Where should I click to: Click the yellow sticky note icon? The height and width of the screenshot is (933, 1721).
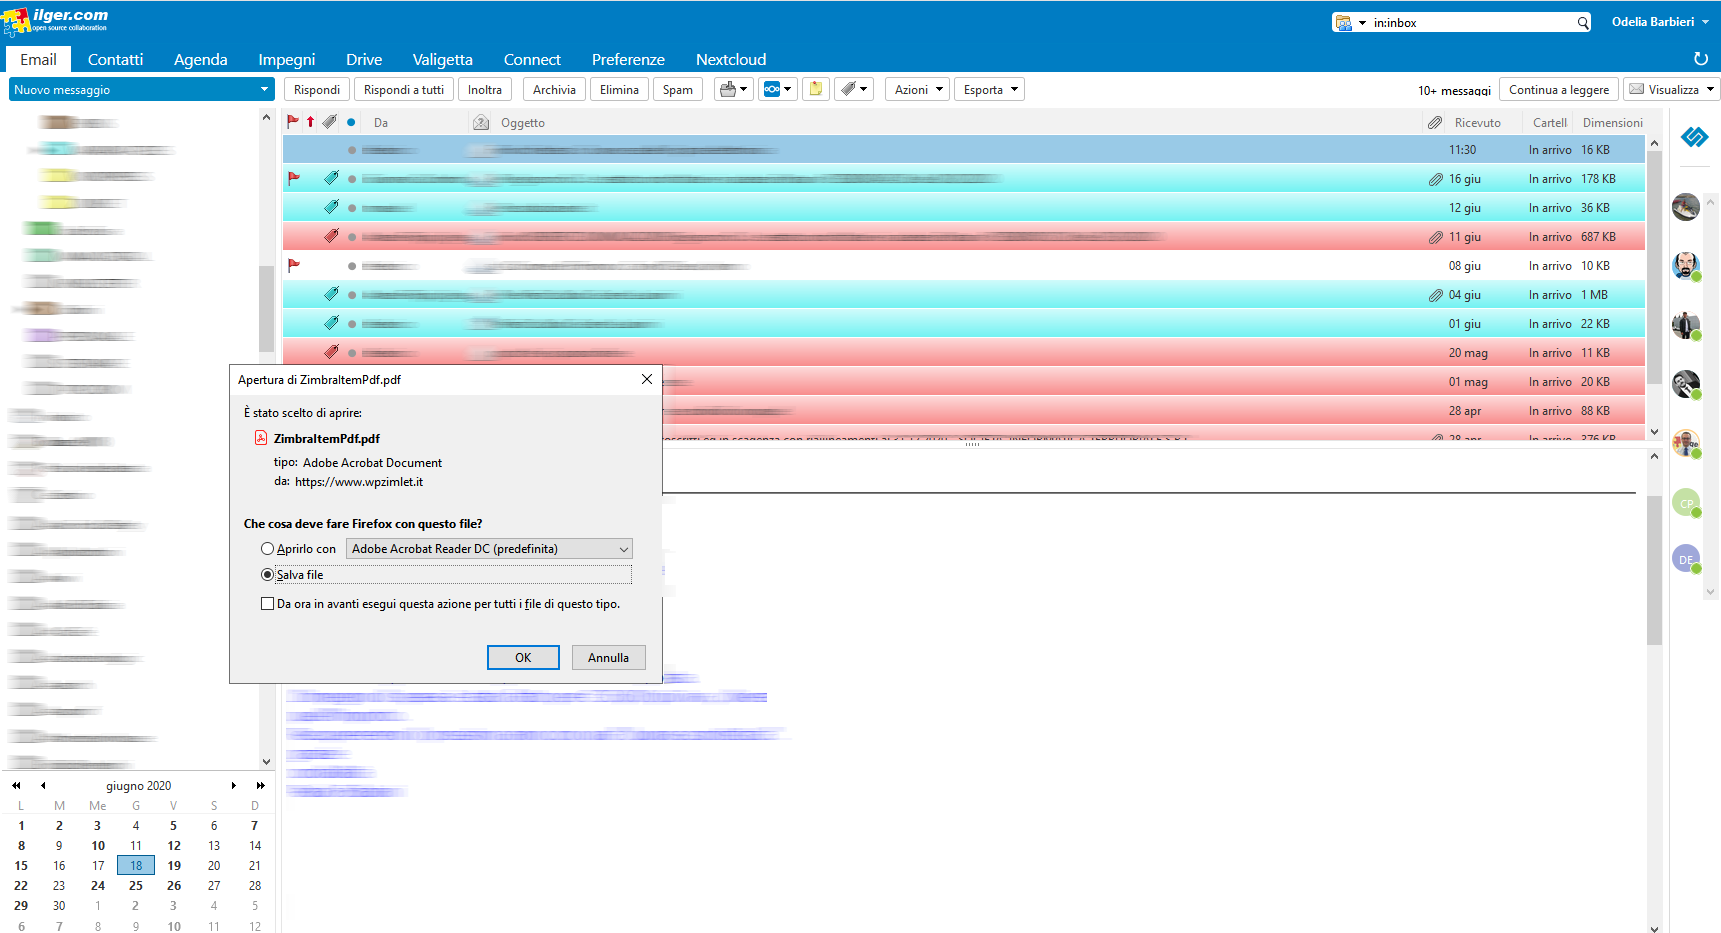[x=815, y=90]
